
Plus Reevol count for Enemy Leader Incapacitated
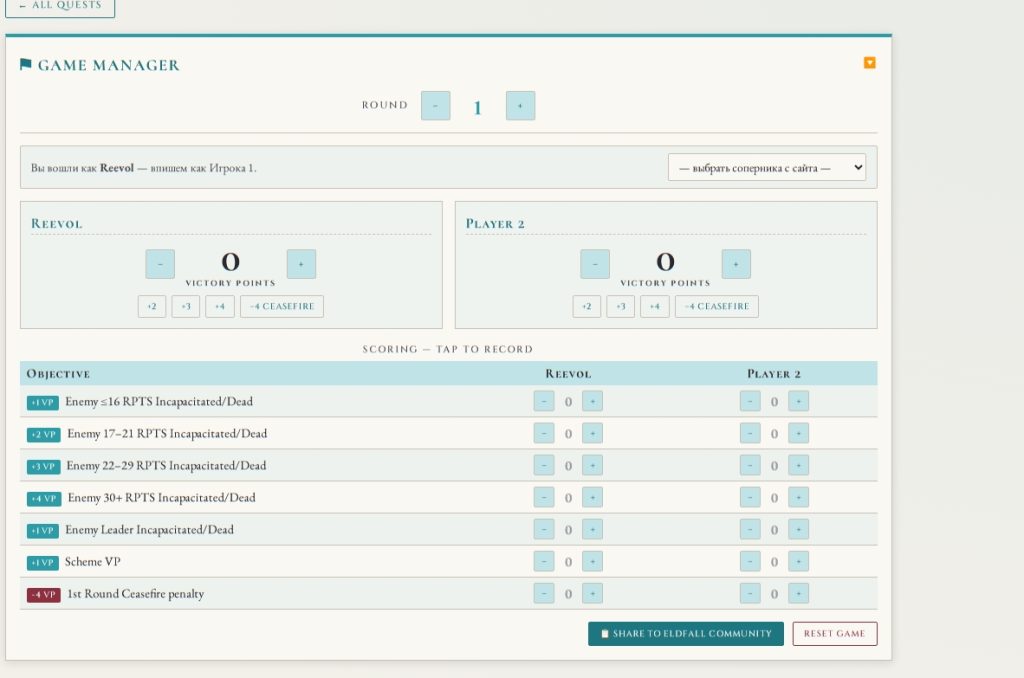pyautogui.click(x=592, y=529)
